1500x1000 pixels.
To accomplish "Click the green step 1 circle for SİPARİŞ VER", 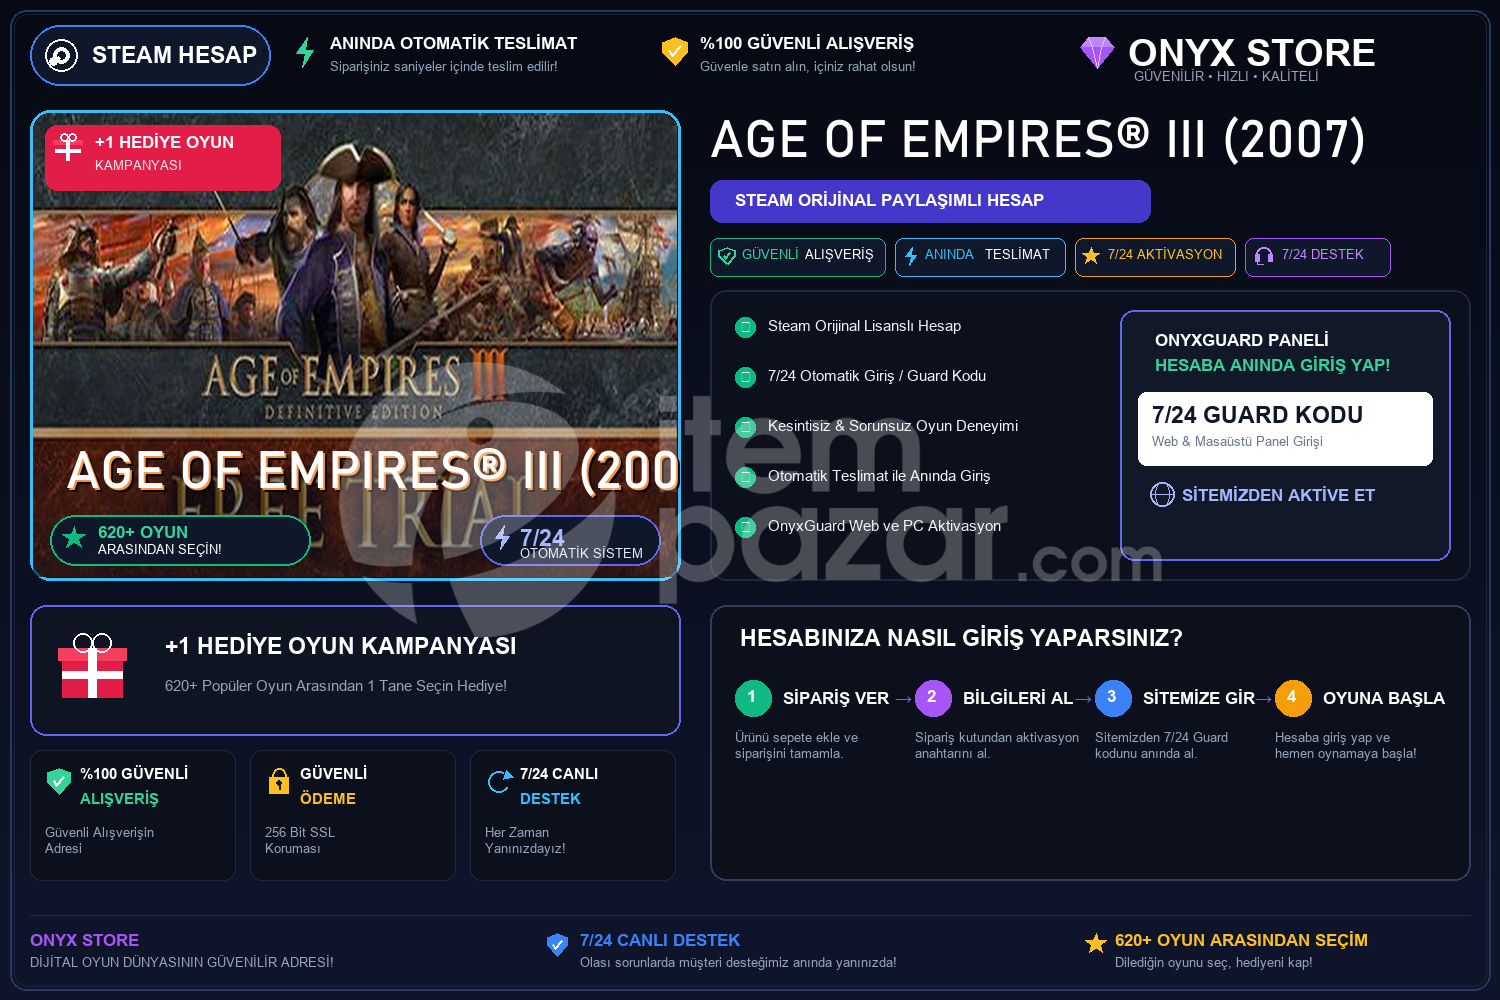I will 753,698.
